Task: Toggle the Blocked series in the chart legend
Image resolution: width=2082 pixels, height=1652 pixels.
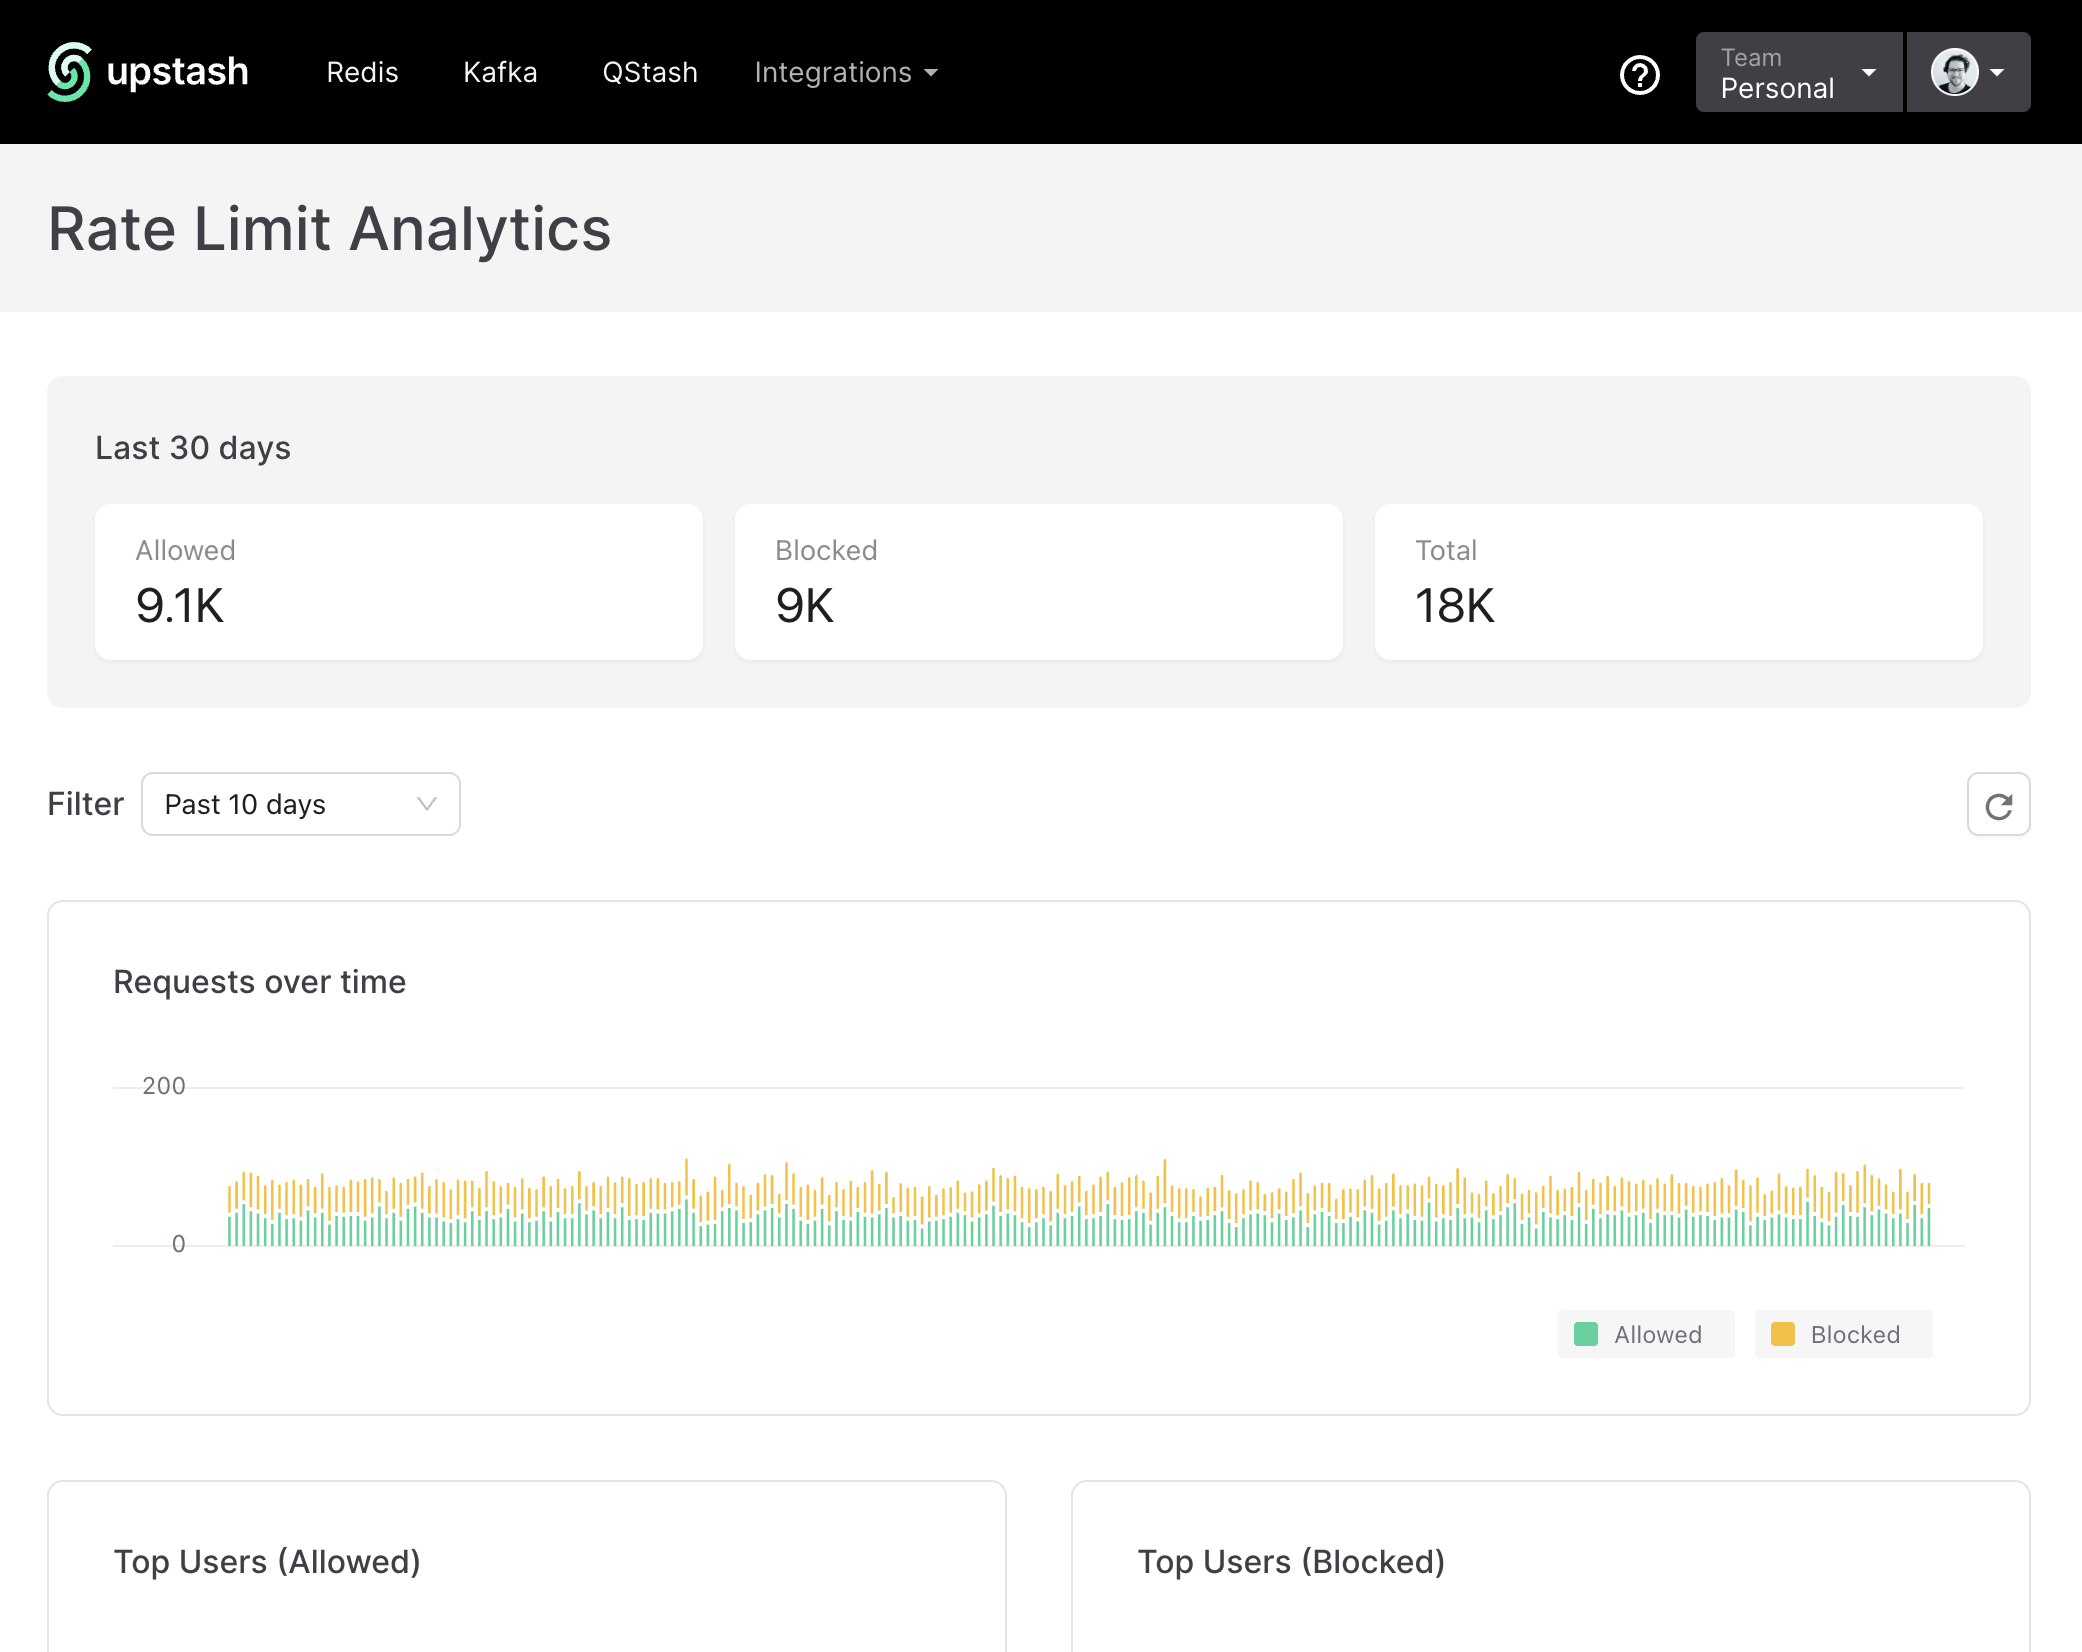Action: (x=1843, y=1334)
